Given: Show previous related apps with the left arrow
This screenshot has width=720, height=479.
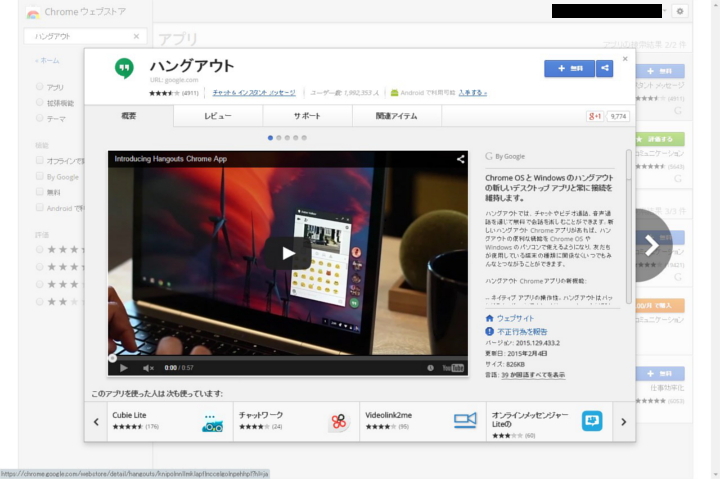Looking at the screenshot, I should click(96, 422).
